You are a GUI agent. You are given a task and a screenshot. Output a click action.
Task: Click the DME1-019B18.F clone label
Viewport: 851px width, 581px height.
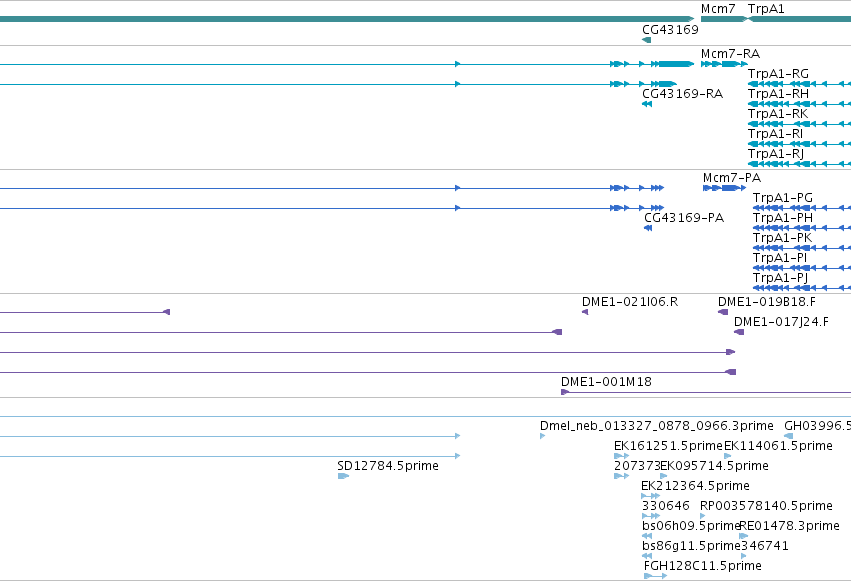(766, 302)
